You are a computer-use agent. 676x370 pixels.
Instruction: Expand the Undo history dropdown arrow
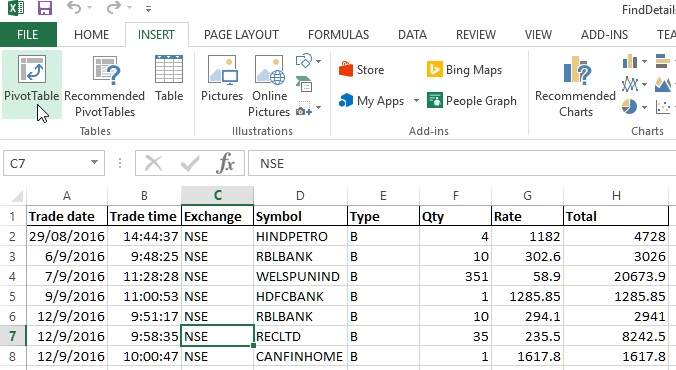tap(89, 8)
